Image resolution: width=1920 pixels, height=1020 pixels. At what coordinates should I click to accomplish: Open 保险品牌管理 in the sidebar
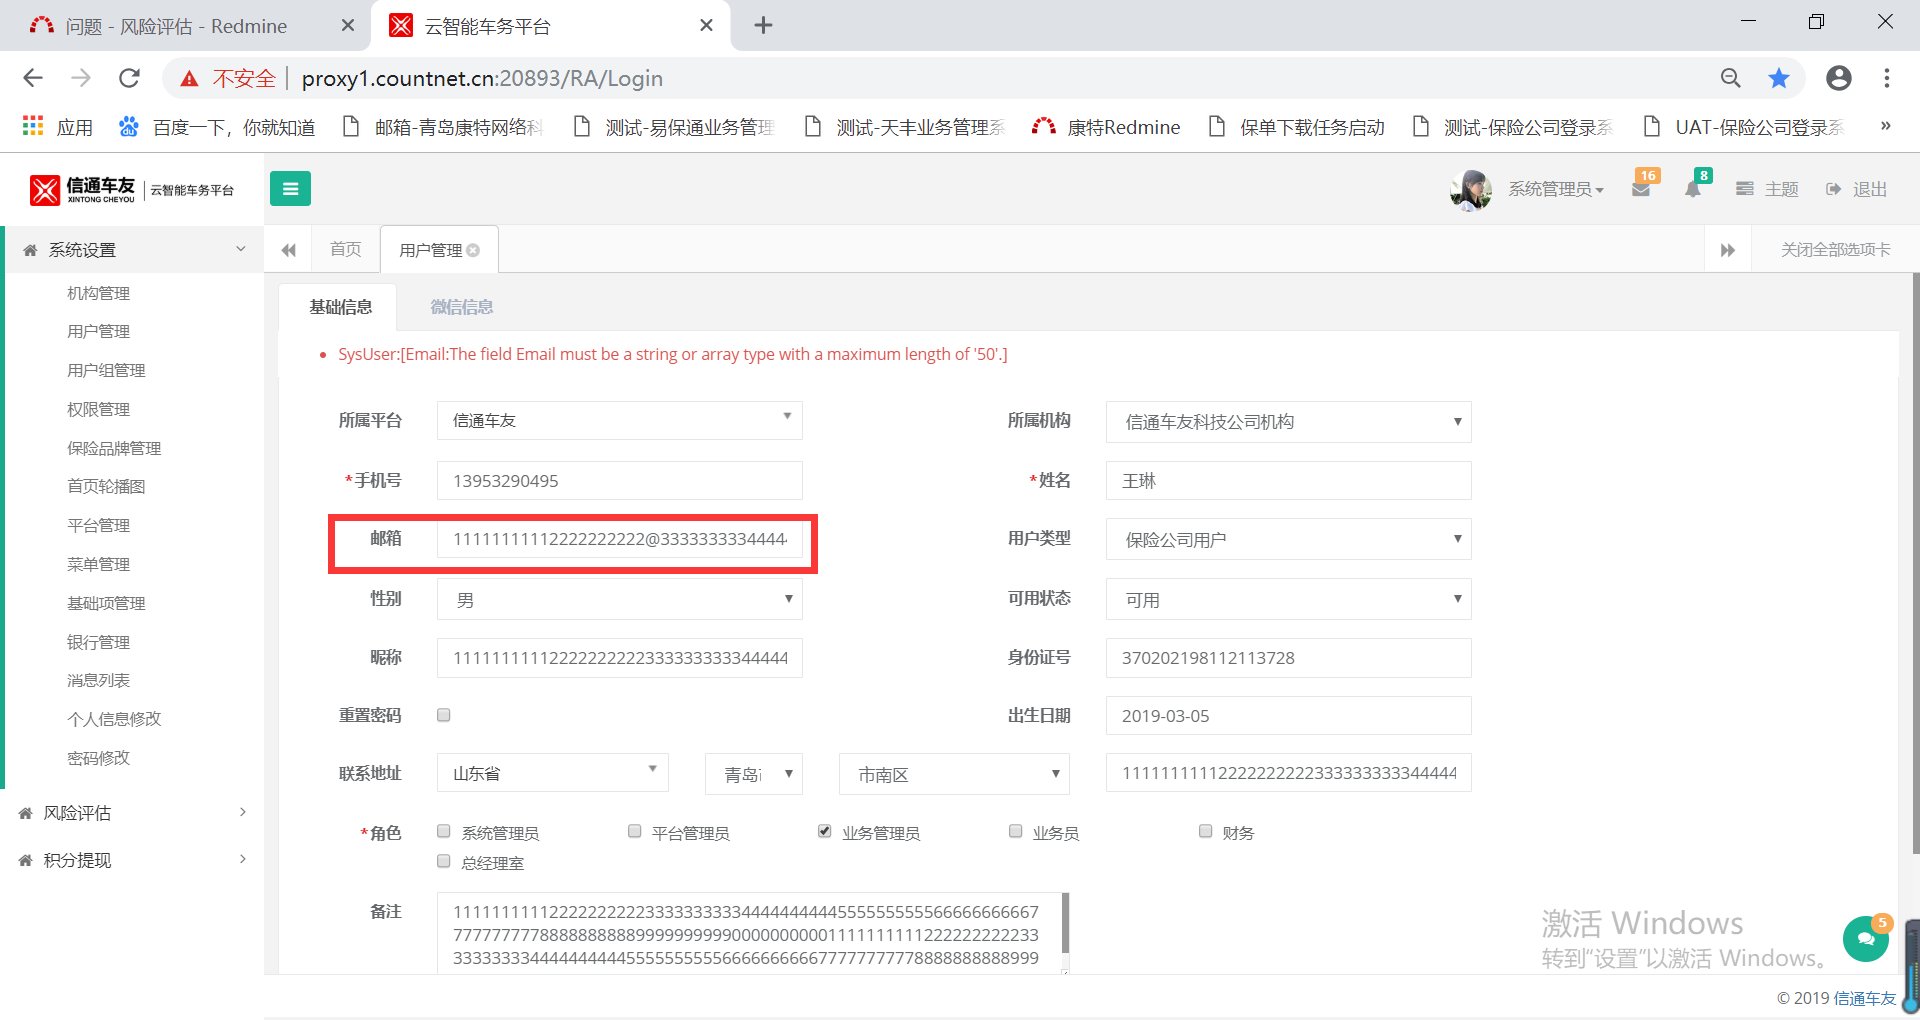(114, 448)
